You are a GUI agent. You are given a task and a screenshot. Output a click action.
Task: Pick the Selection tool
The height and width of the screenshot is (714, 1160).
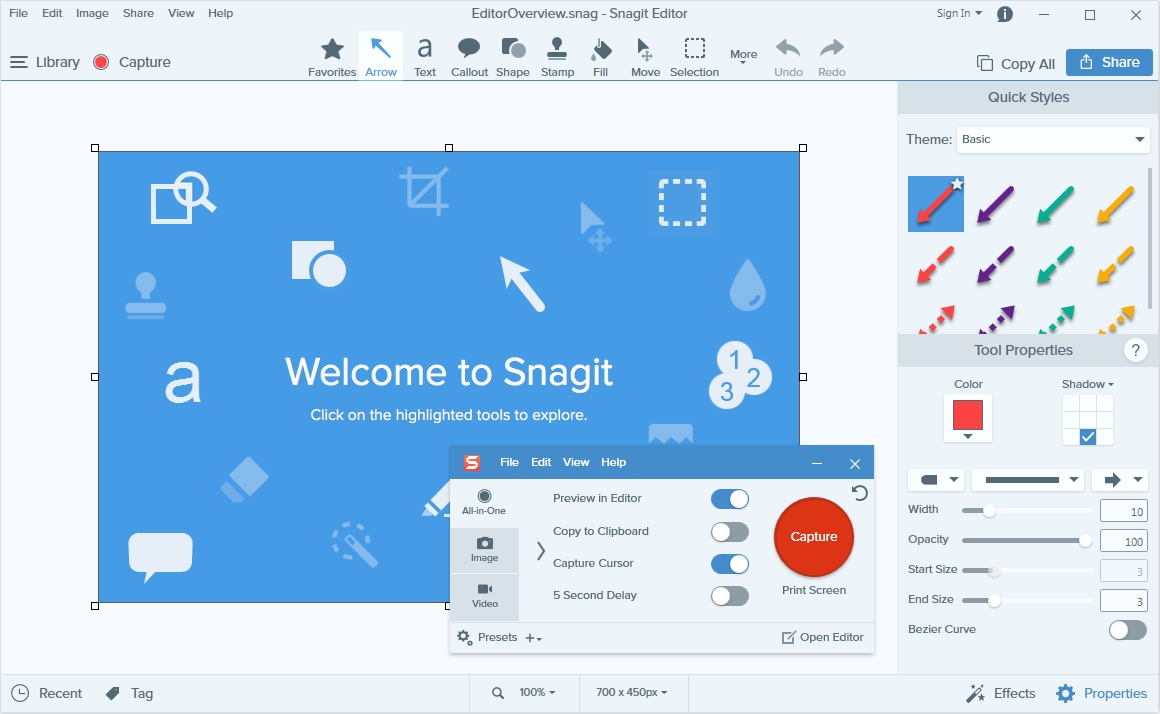pos(694,57)
